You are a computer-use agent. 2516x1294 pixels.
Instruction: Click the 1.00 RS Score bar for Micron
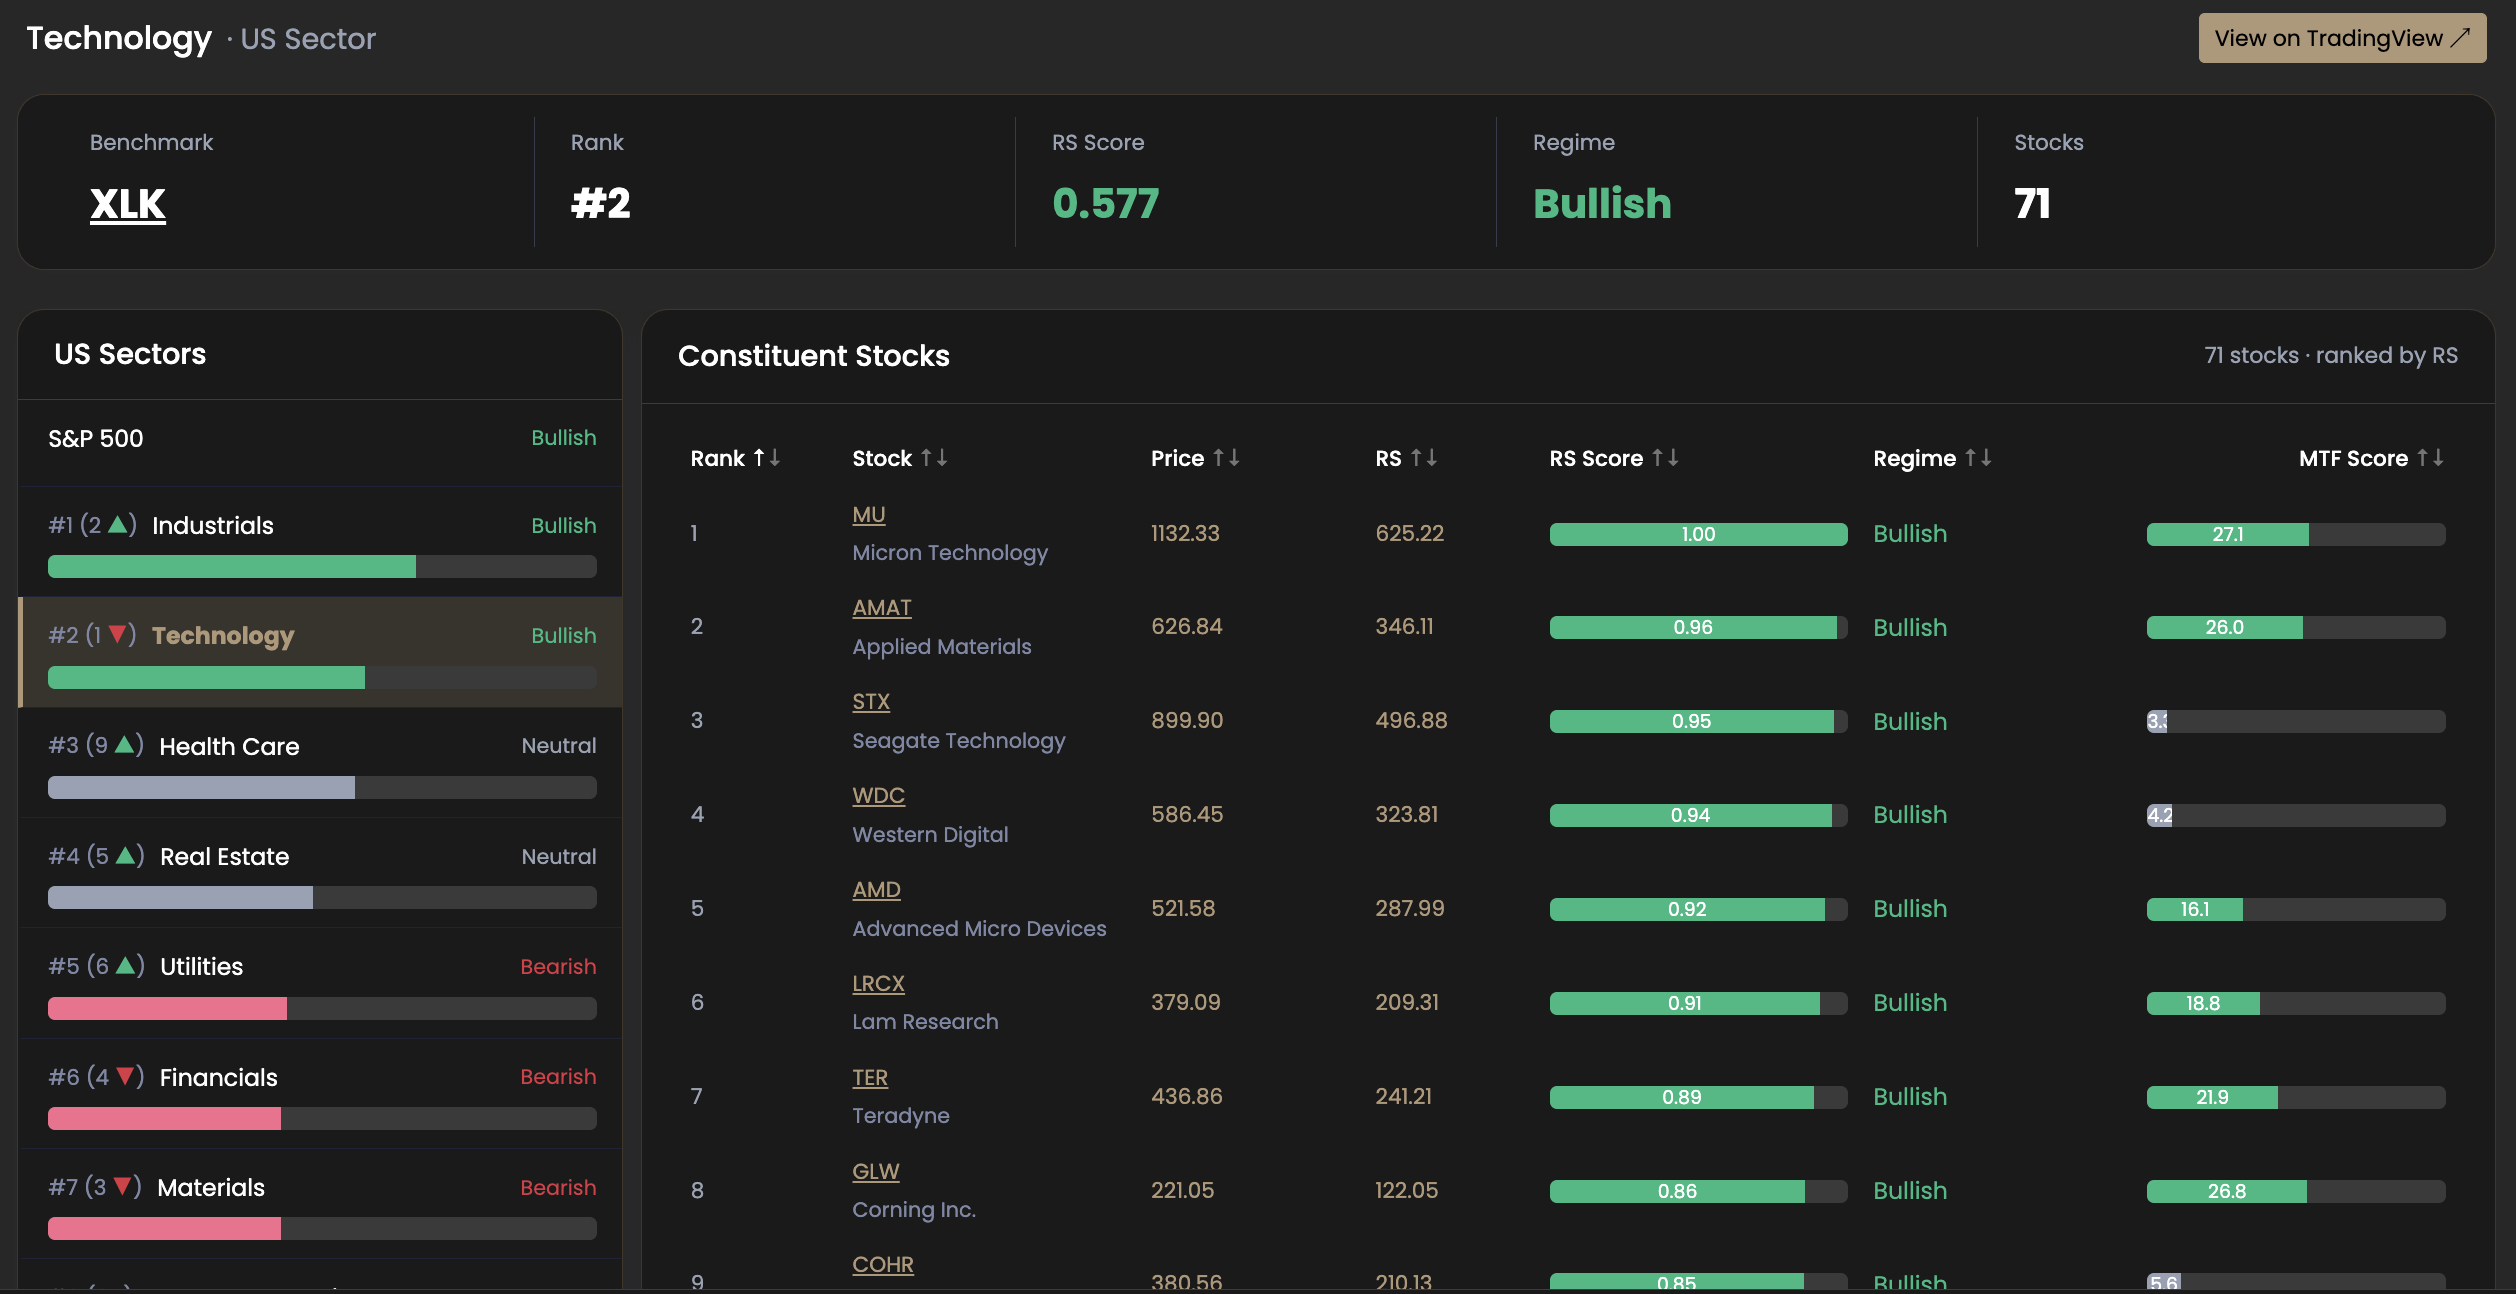(x=1698, y=534)
